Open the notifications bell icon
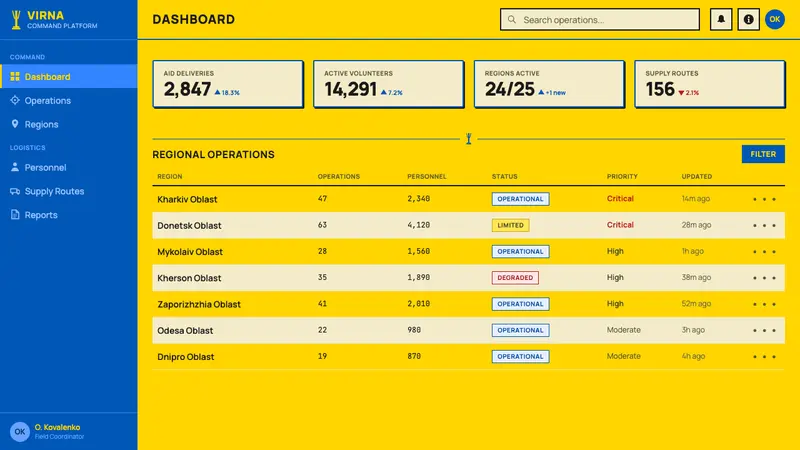This screenshot has height=450, width=800. pos(721,19)
